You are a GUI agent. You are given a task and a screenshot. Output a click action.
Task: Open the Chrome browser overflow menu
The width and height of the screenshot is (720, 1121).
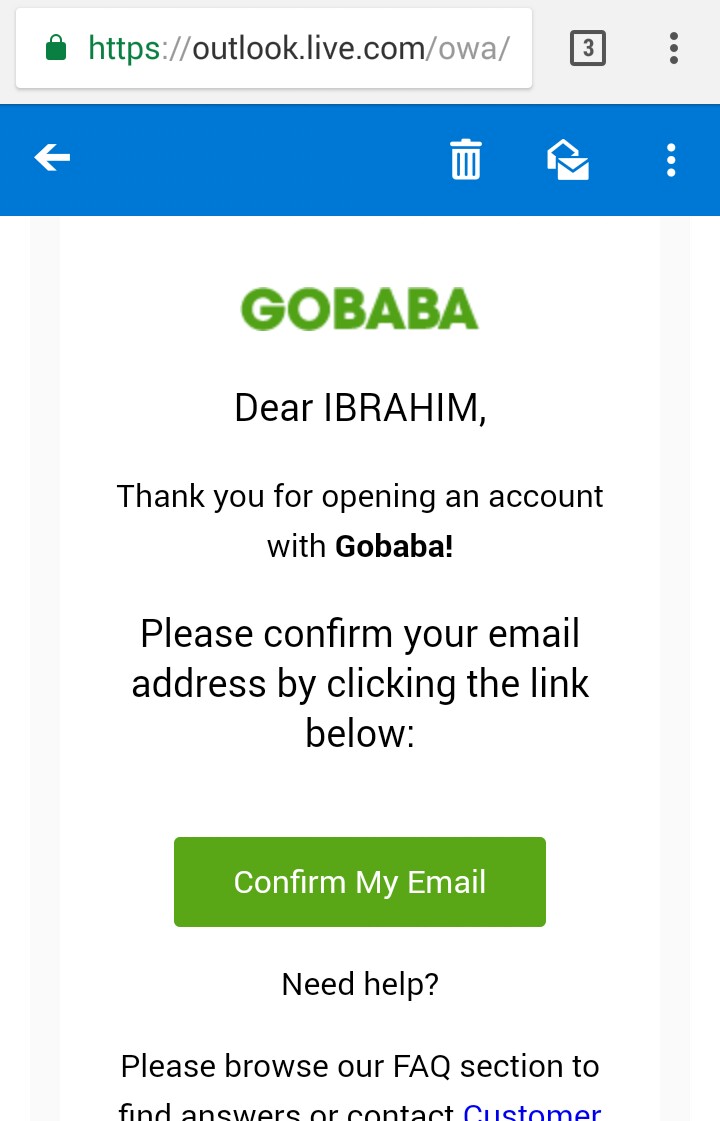[674, 48]
